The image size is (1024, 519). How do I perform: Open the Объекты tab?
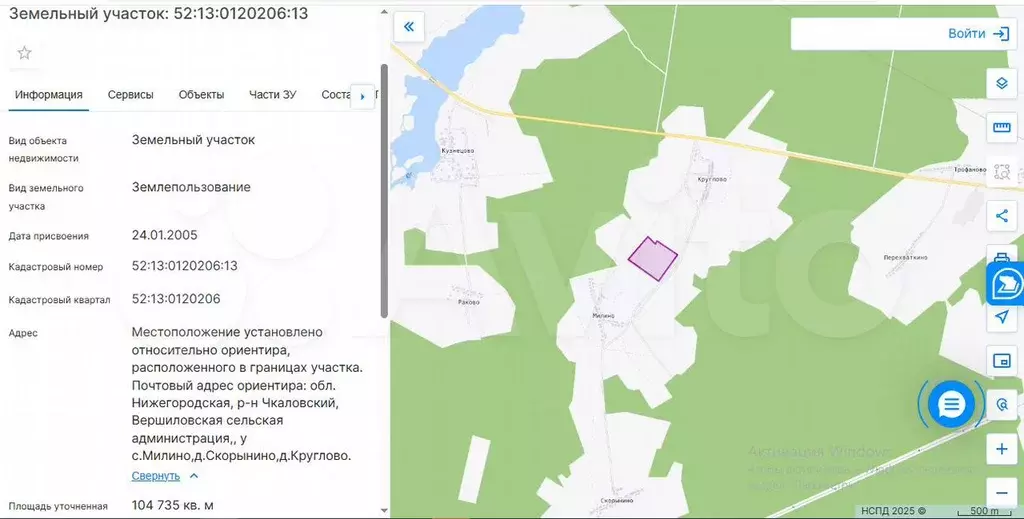pyautogui.click(x=201, y=95)
